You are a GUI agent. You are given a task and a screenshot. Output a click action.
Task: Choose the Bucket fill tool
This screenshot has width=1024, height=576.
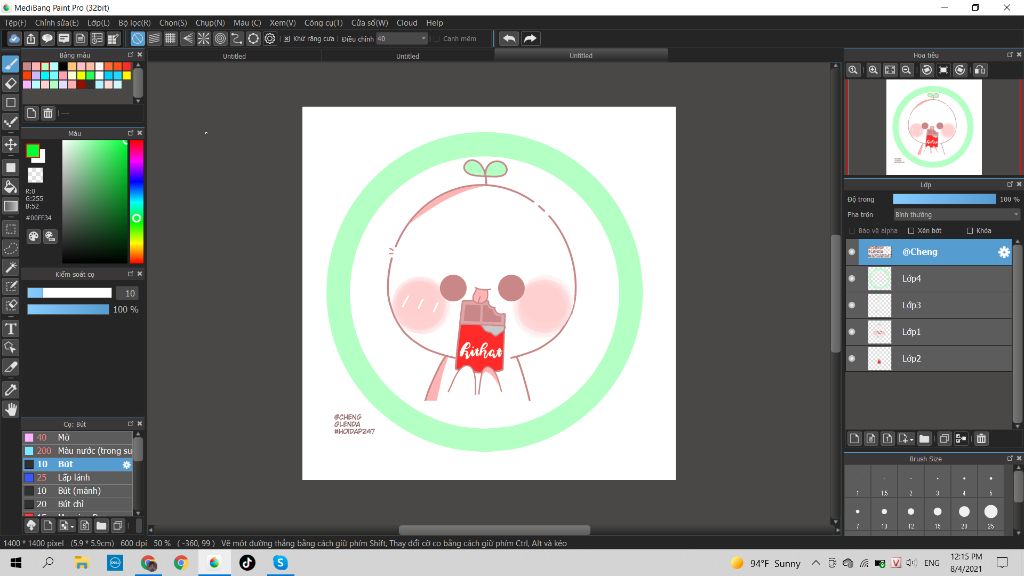pos(10,187)
